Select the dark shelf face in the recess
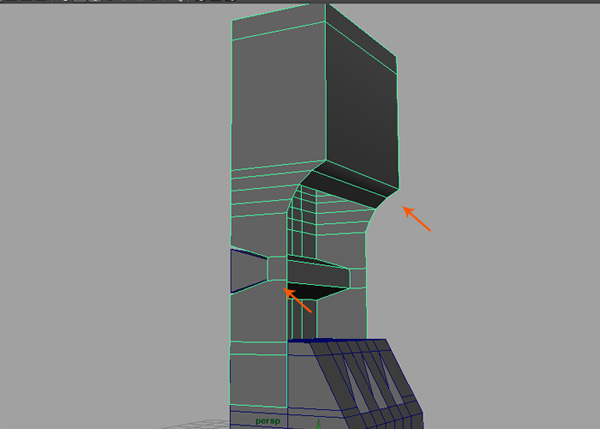The height and width of the screenshot is (429, 600). pyautogui.click(x=318, y=276)
